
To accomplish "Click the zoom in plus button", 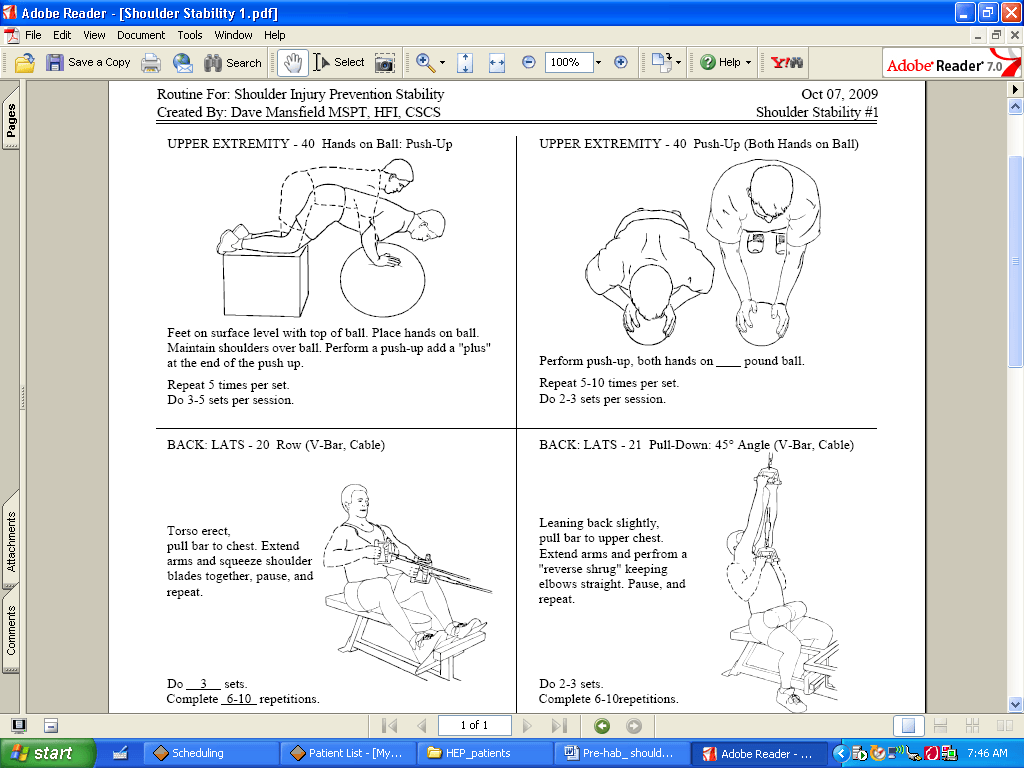I will coord(620,62).
